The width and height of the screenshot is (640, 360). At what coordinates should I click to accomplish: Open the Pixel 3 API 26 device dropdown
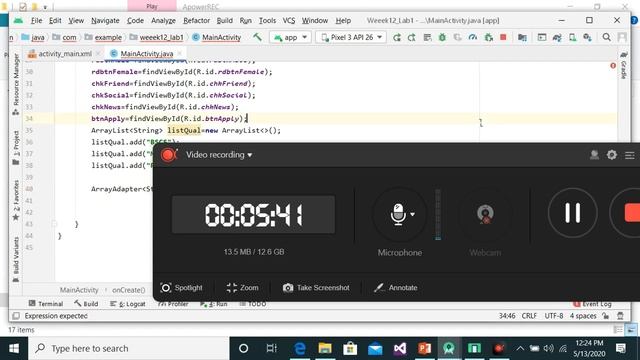tap(351, 37)
